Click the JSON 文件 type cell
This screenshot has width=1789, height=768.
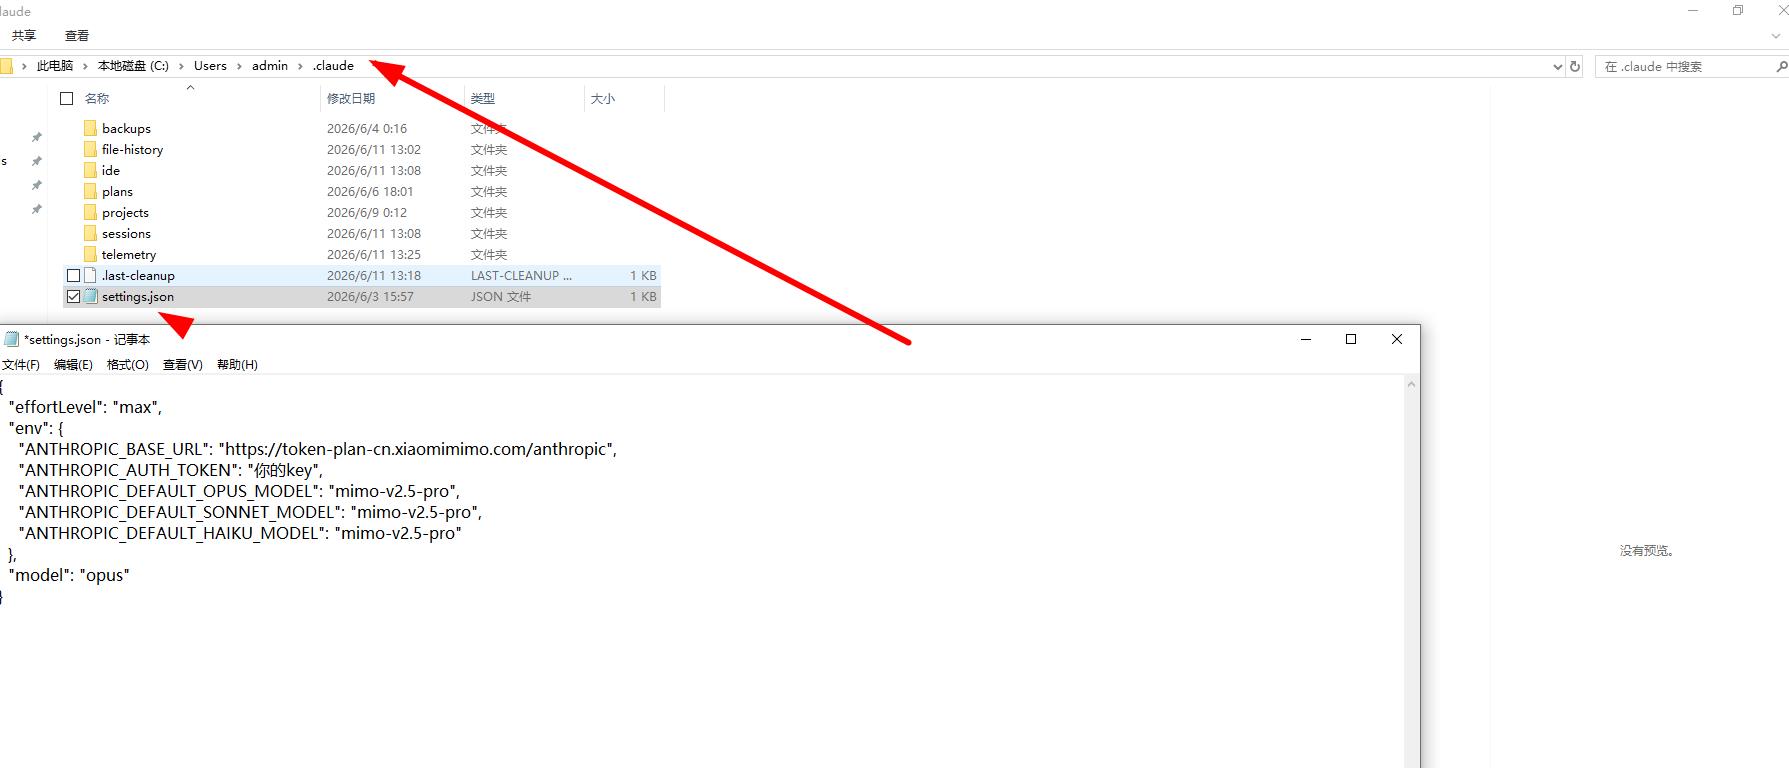coord(501,296)
